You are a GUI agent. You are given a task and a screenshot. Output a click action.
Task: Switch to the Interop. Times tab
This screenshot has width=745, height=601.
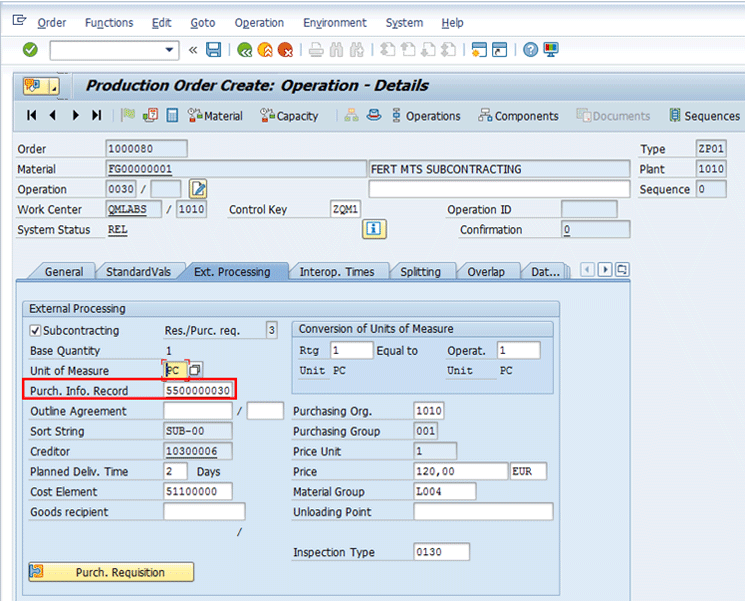click(x=337, y=272)
